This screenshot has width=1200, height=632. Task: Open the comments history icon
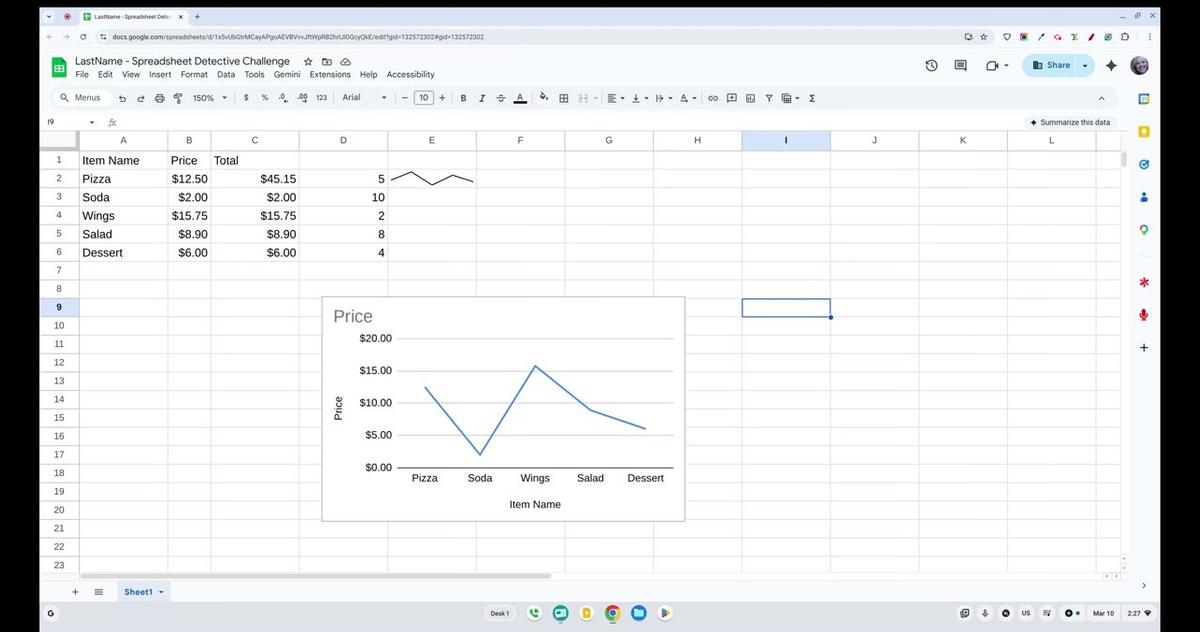pyautogui.click(x=961, y=65)
